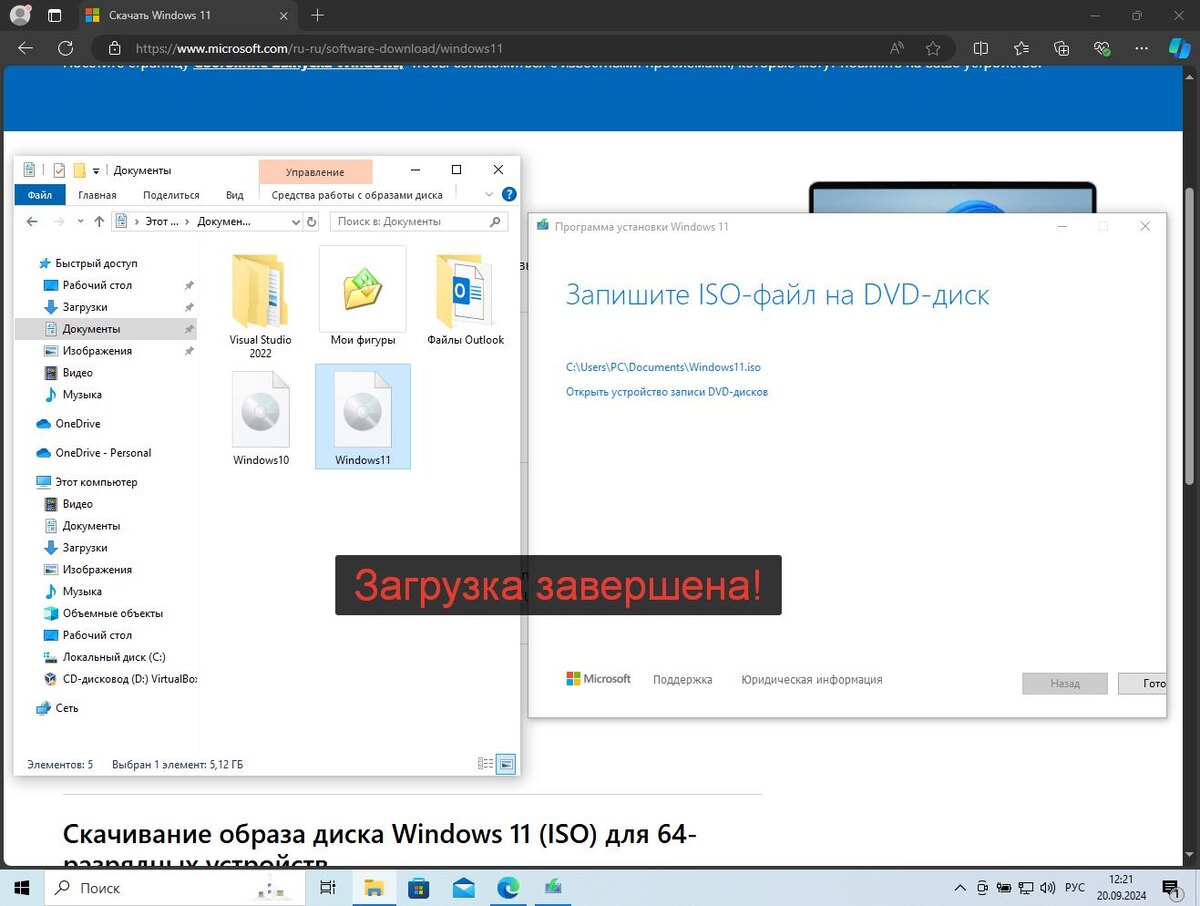Click the Read aloud icon in address bar
Screen dimensions: 1200x906
(897, 48)
